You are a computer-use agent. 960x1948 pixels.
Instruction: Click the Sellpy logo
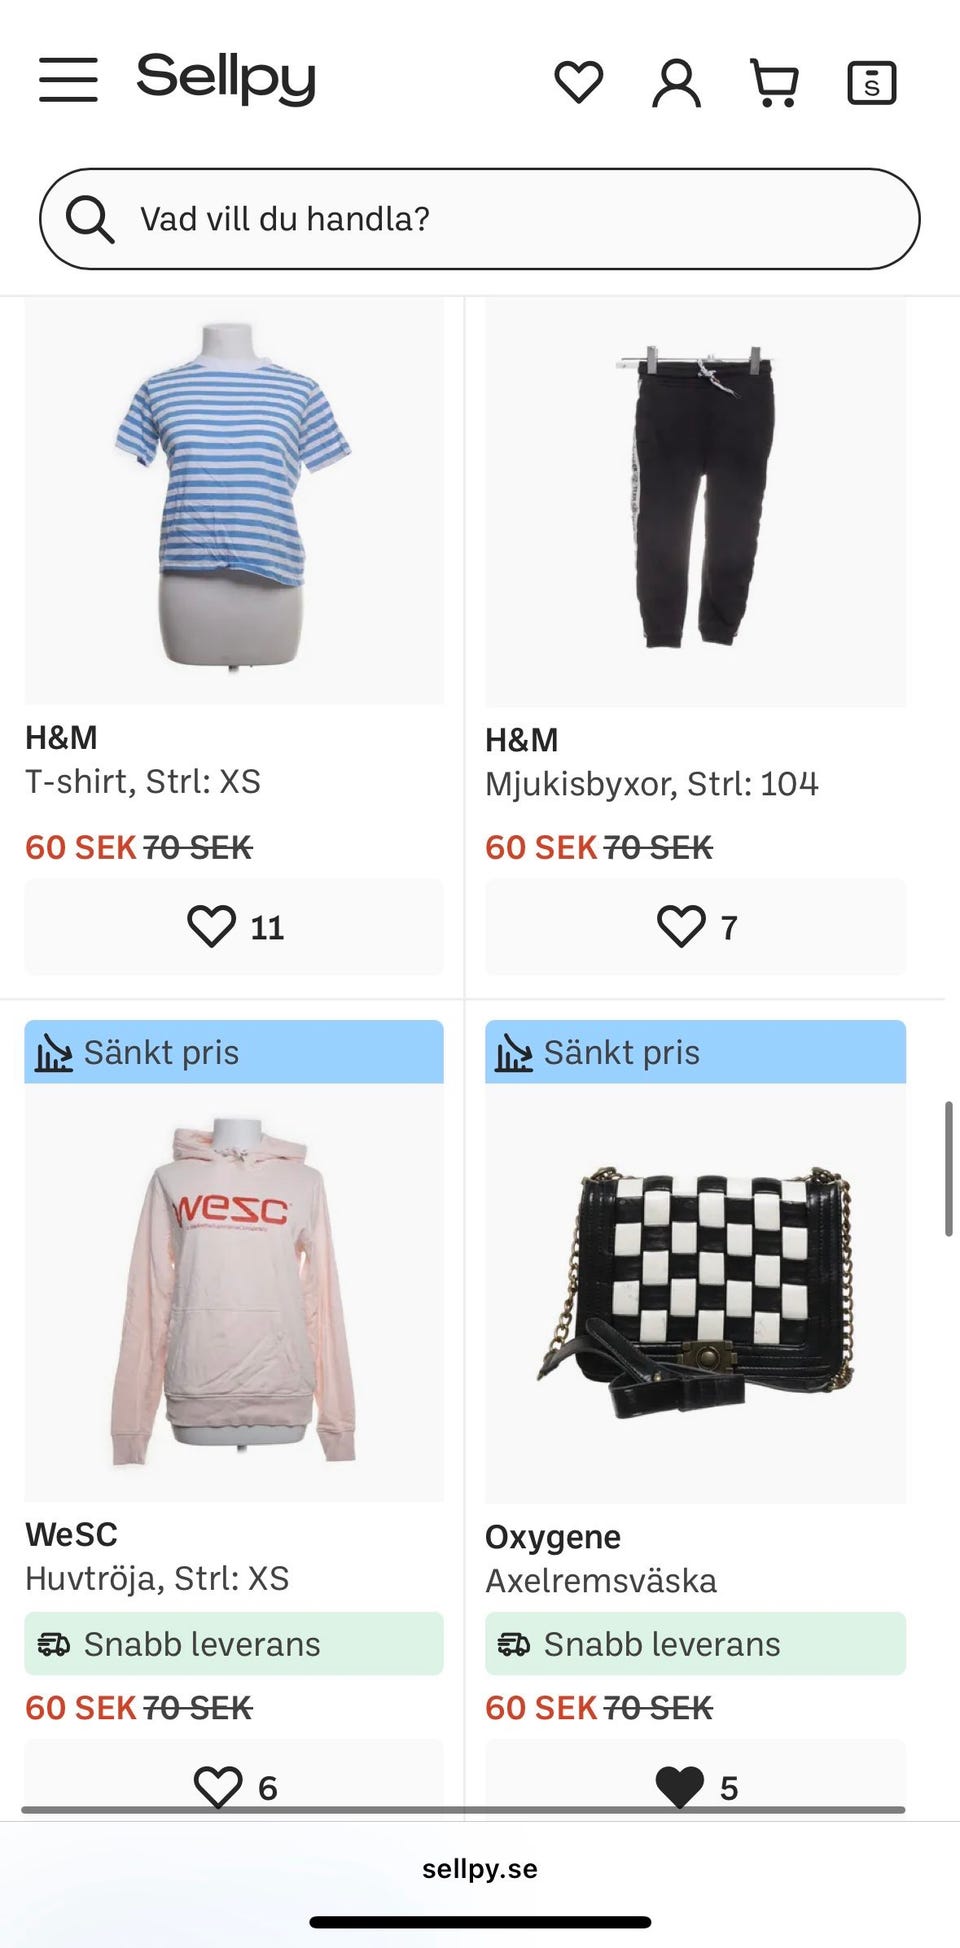(226, 79)
